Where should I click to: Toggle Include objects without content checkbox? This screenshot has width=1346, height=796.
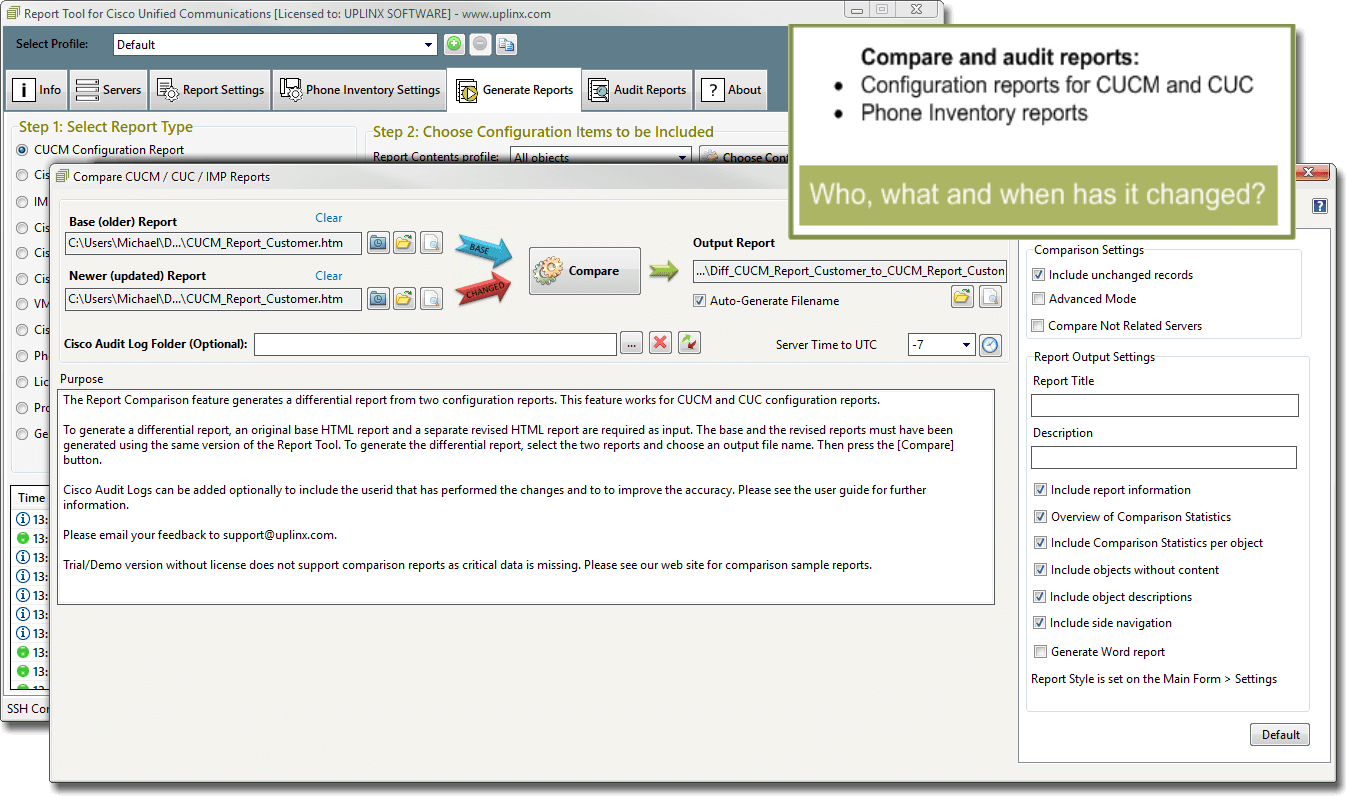pyautogui.click(x=1041, y=570)
